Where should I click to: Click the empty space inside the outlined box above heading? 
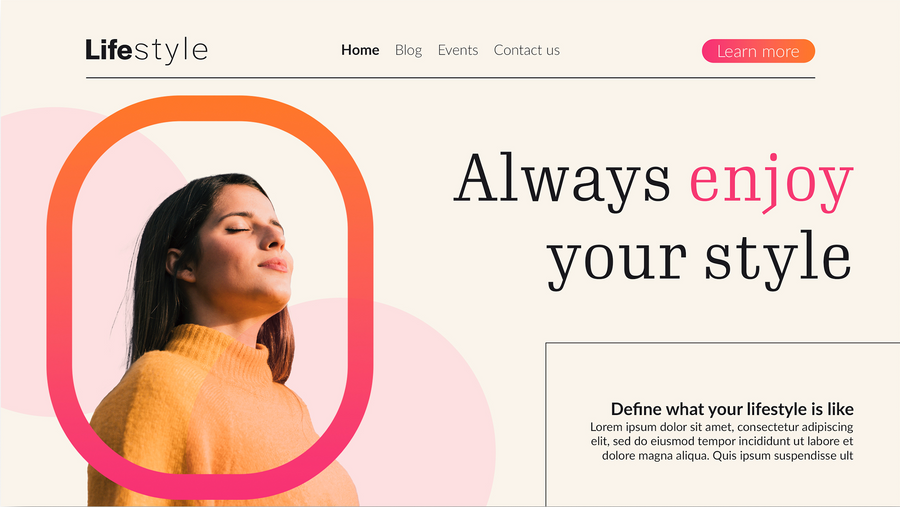pos(723,370)
